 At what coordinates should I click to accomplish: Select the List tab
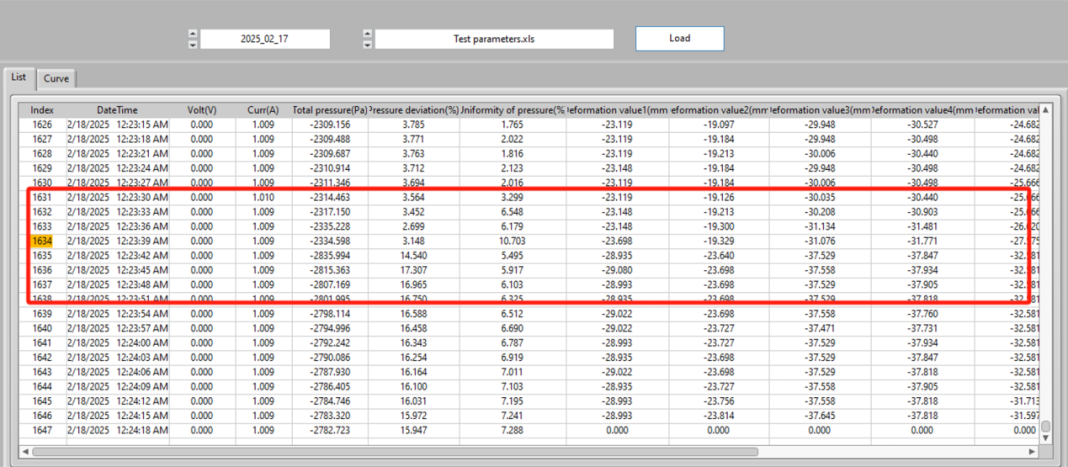(x=19, y=77)
